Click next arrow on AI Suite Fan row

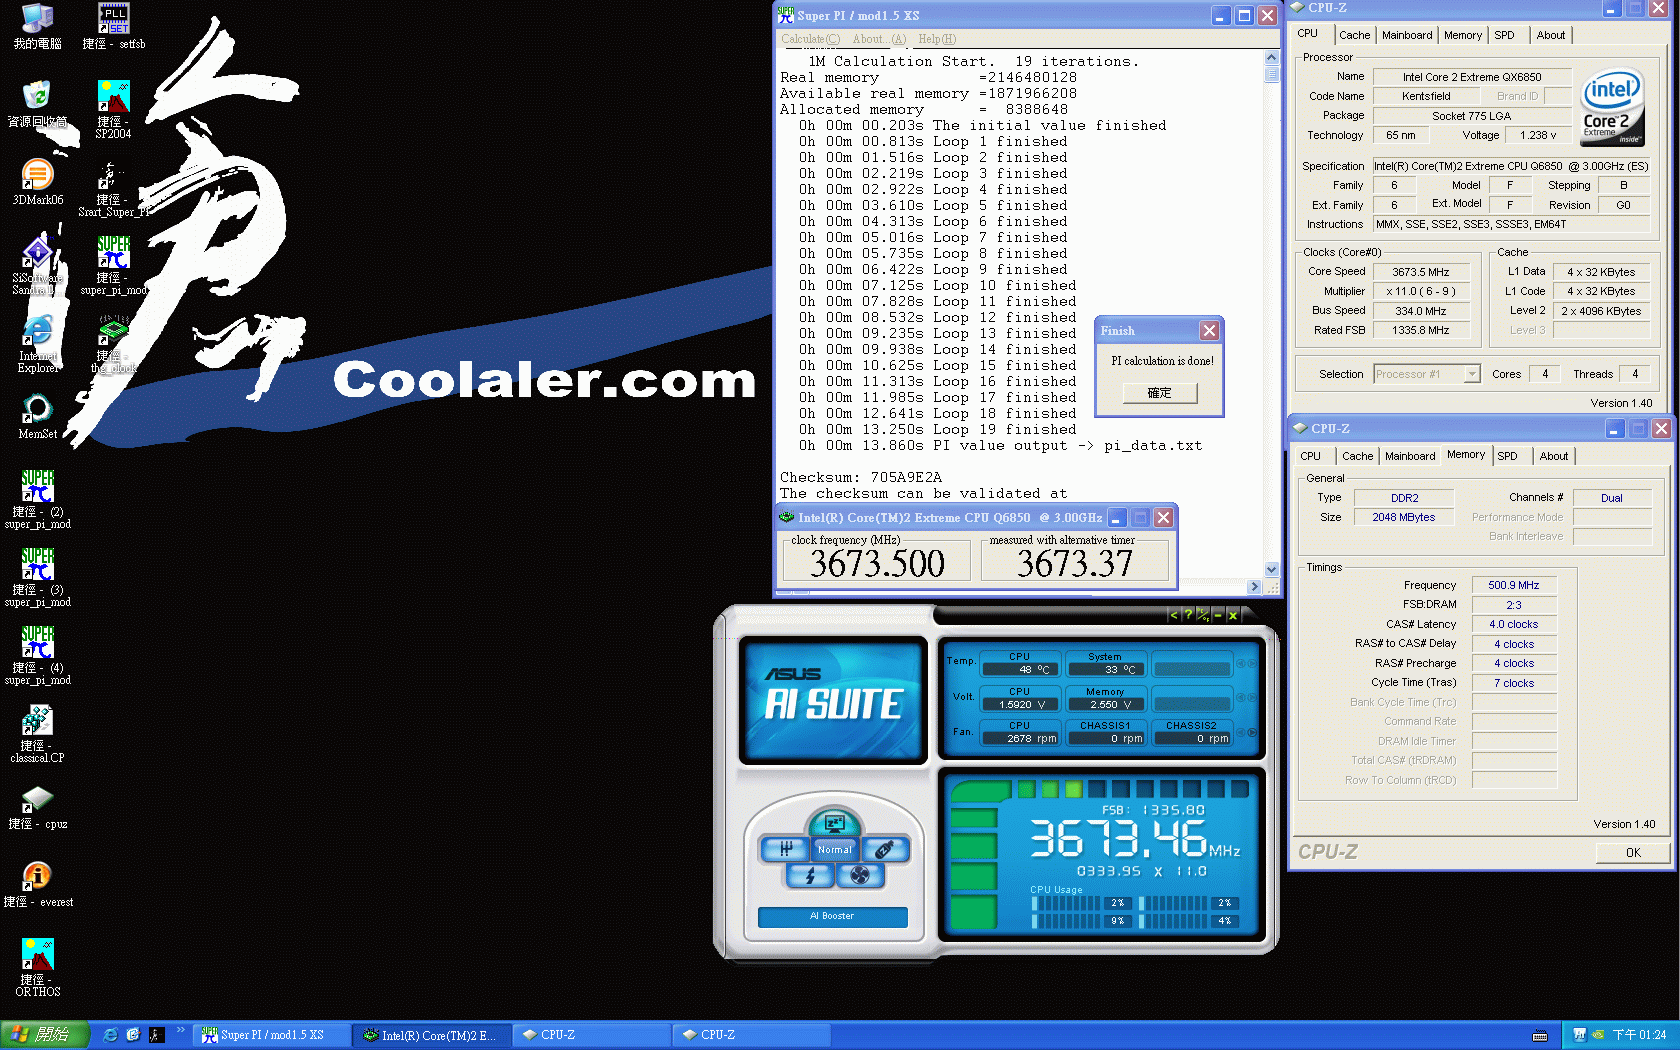point(1251,732)
